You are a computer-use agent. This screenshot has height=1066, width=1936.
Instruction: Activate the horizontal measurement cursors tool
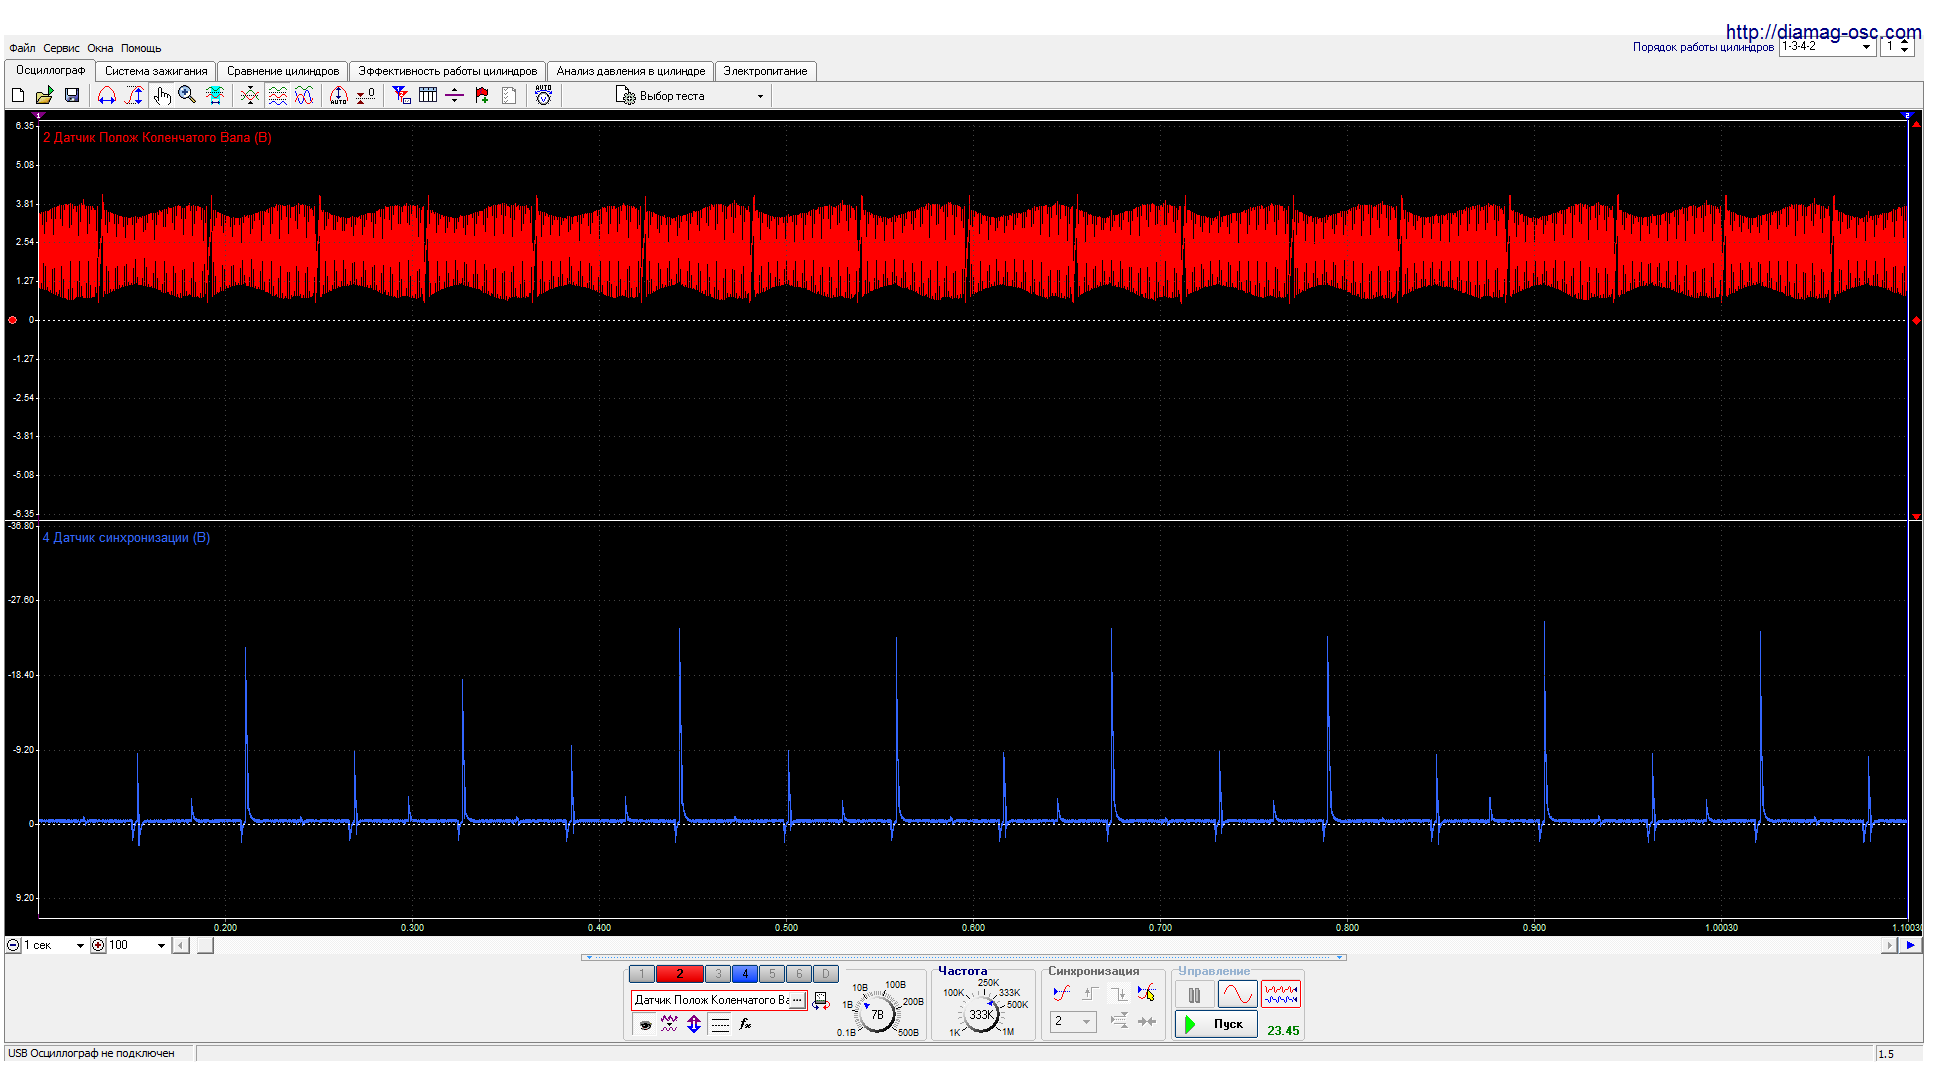[107, 95]
